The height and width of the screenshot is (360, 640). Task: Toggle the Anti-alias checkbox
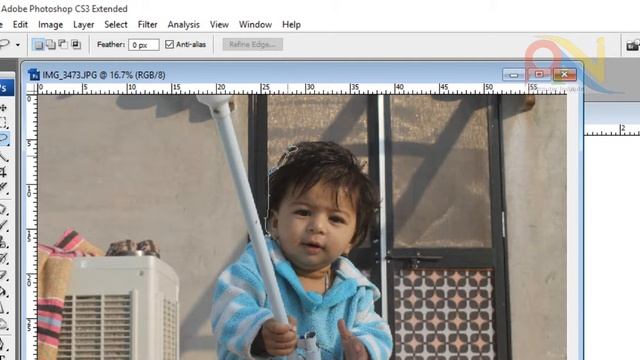click(x=169, y=44)
